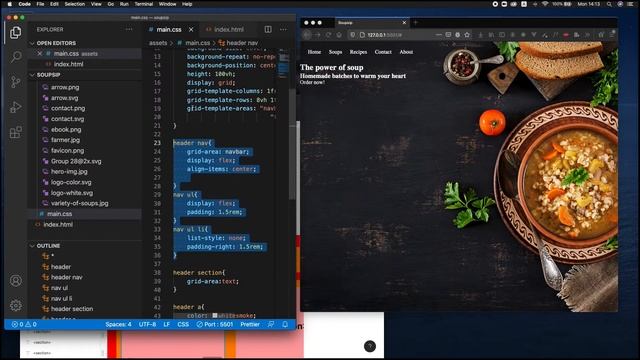Click the Recipes link on the webpage
Image resolution: width=640 pixels, height=360 pixels.
[358, 52]
